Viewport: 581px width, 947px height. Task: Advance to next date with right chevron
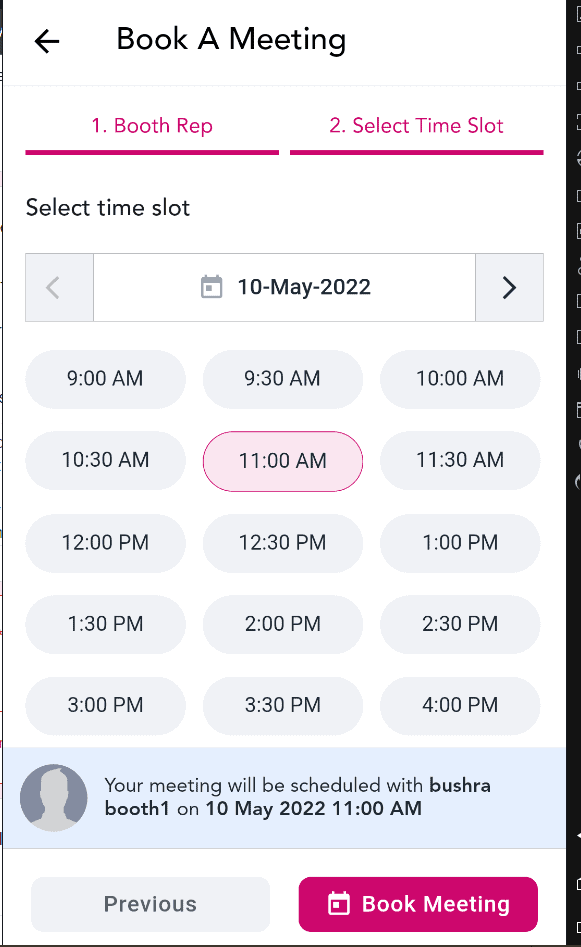pyautogui.click(x=509, y=287)
